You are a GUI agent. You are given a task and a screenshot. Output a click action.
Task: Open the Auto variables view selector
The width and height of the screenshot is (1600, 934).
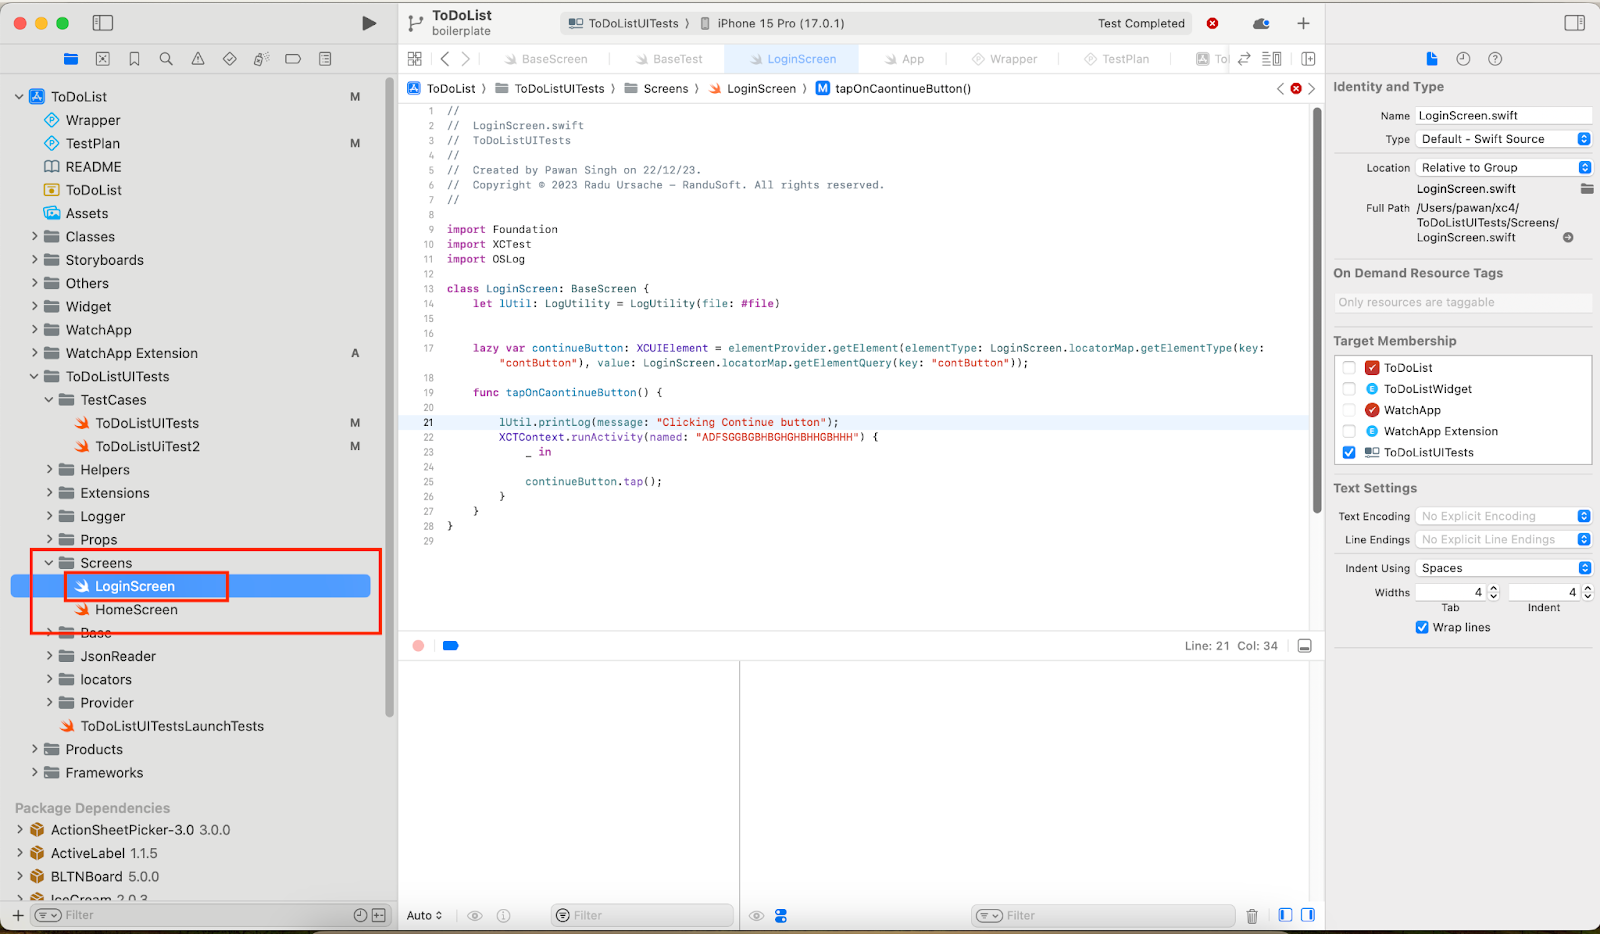click(424, 915)
